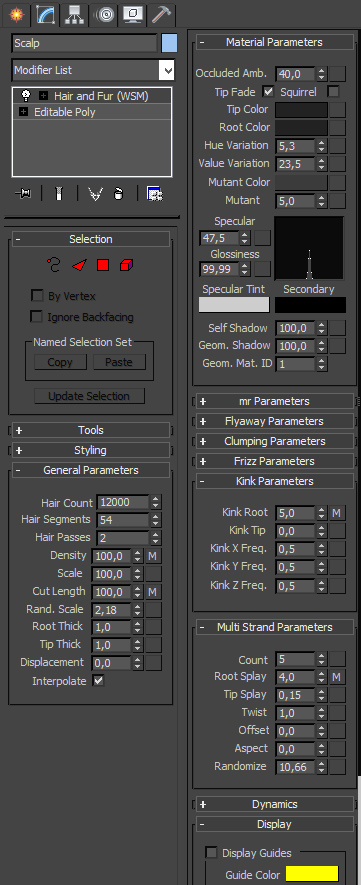Click the Root Color map button
This screenshot has width=361, height=885.
(337, 128)
